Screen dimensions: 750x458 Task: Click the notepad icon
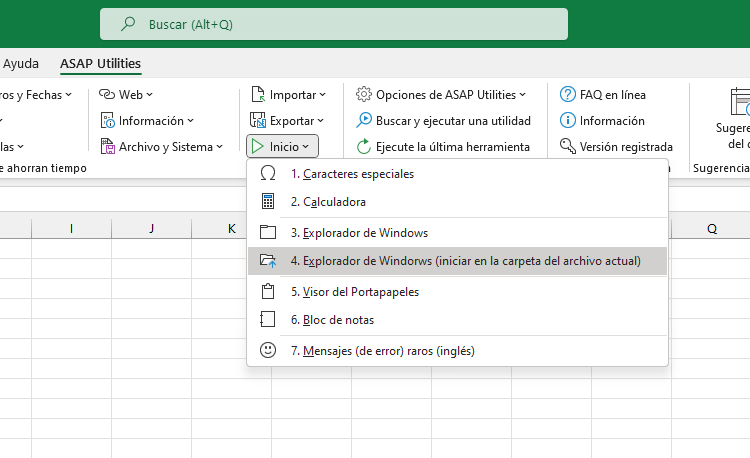pos(267,319)
